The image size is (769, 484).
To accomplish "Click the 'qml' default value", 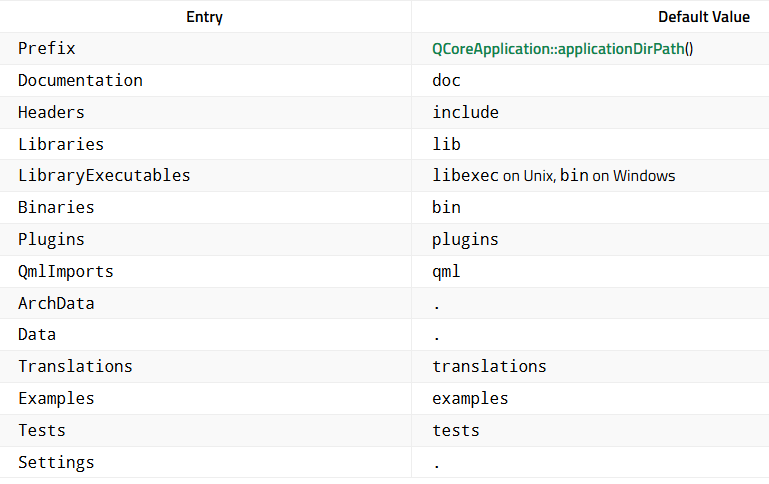I will 446,271.
